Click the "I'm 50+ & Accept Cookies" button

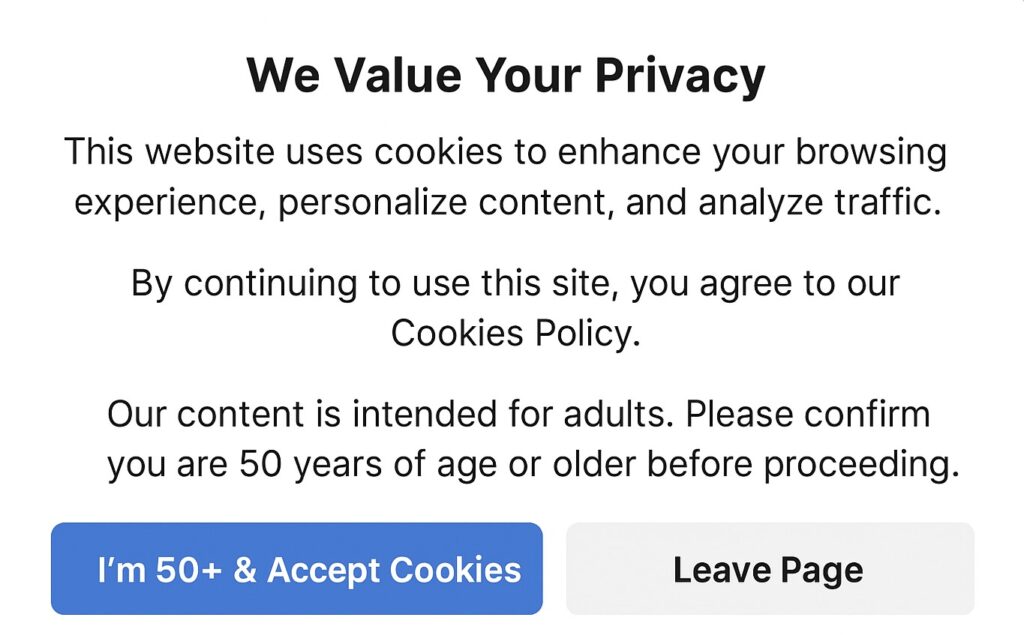coord(296,569)
